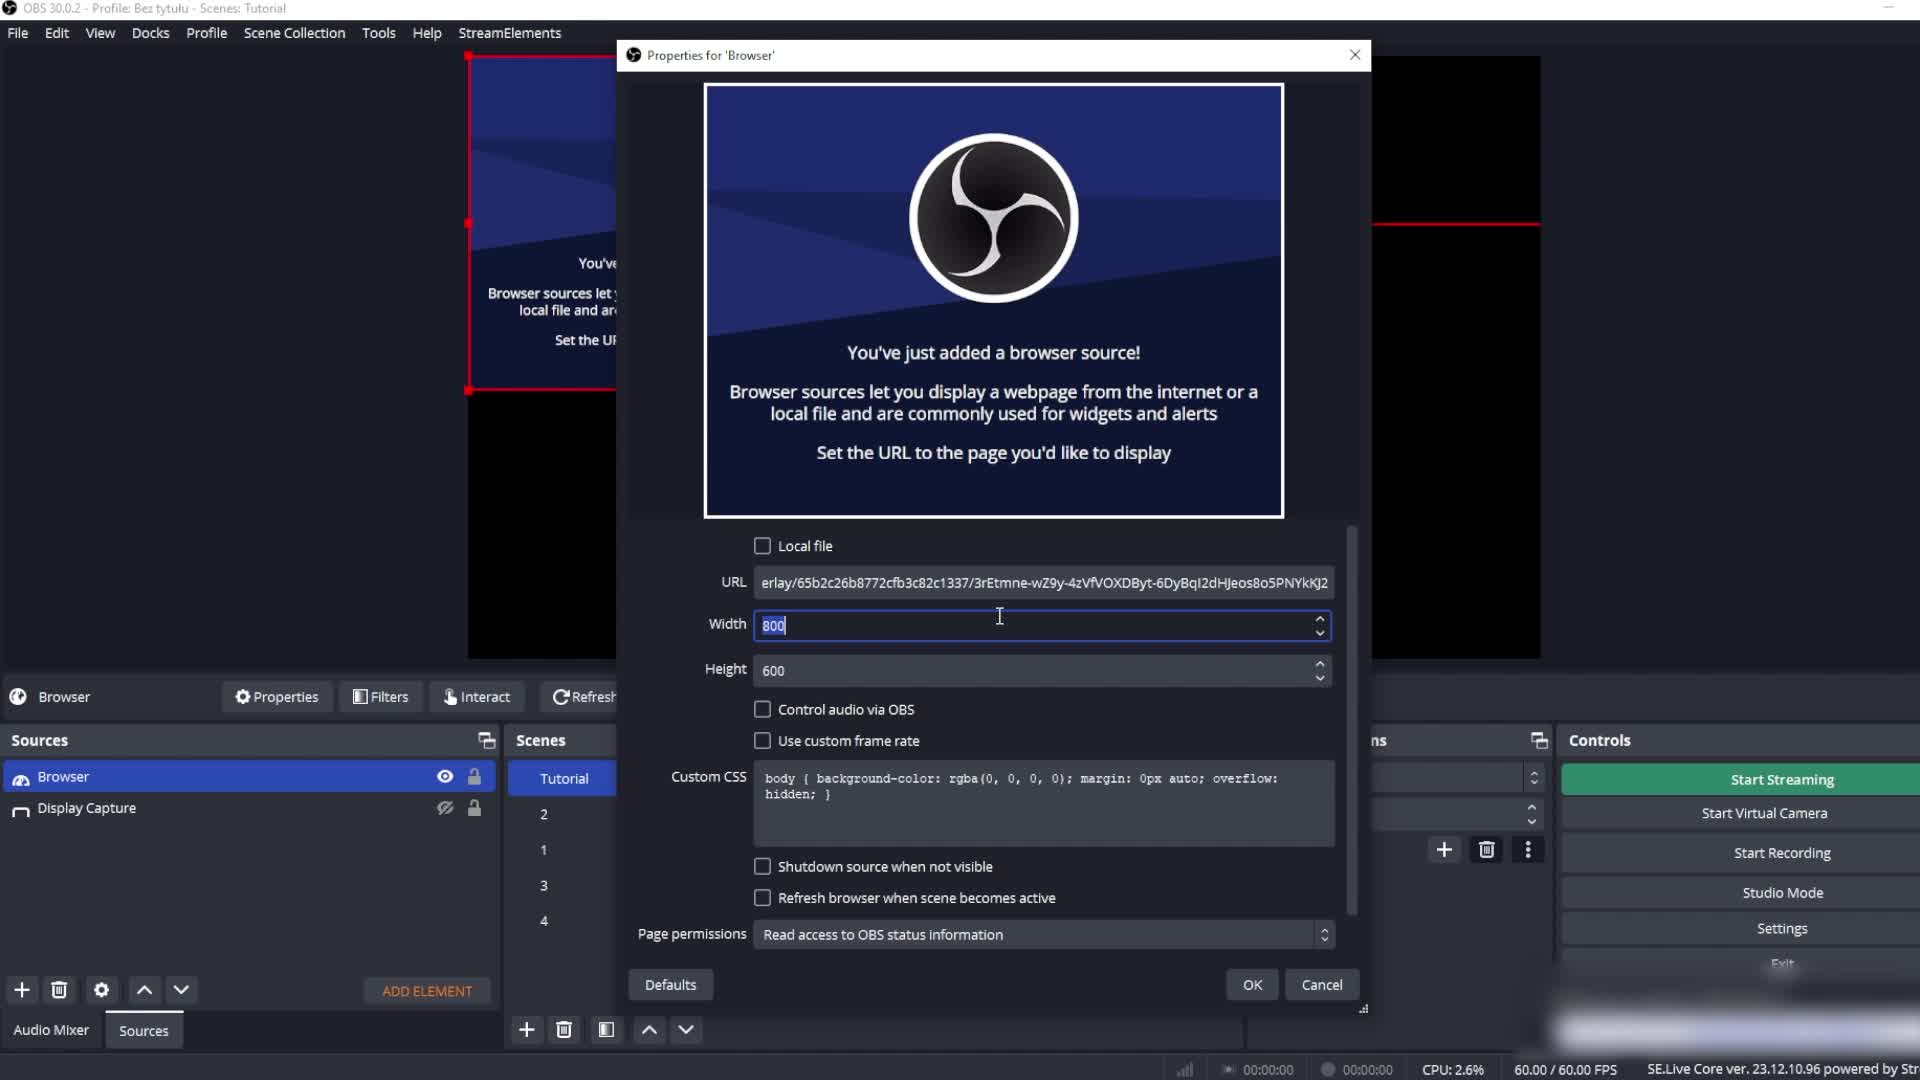Open the Properties gear for the Browser source
The image size is (1920, 1080).
[x=276, y=696]
